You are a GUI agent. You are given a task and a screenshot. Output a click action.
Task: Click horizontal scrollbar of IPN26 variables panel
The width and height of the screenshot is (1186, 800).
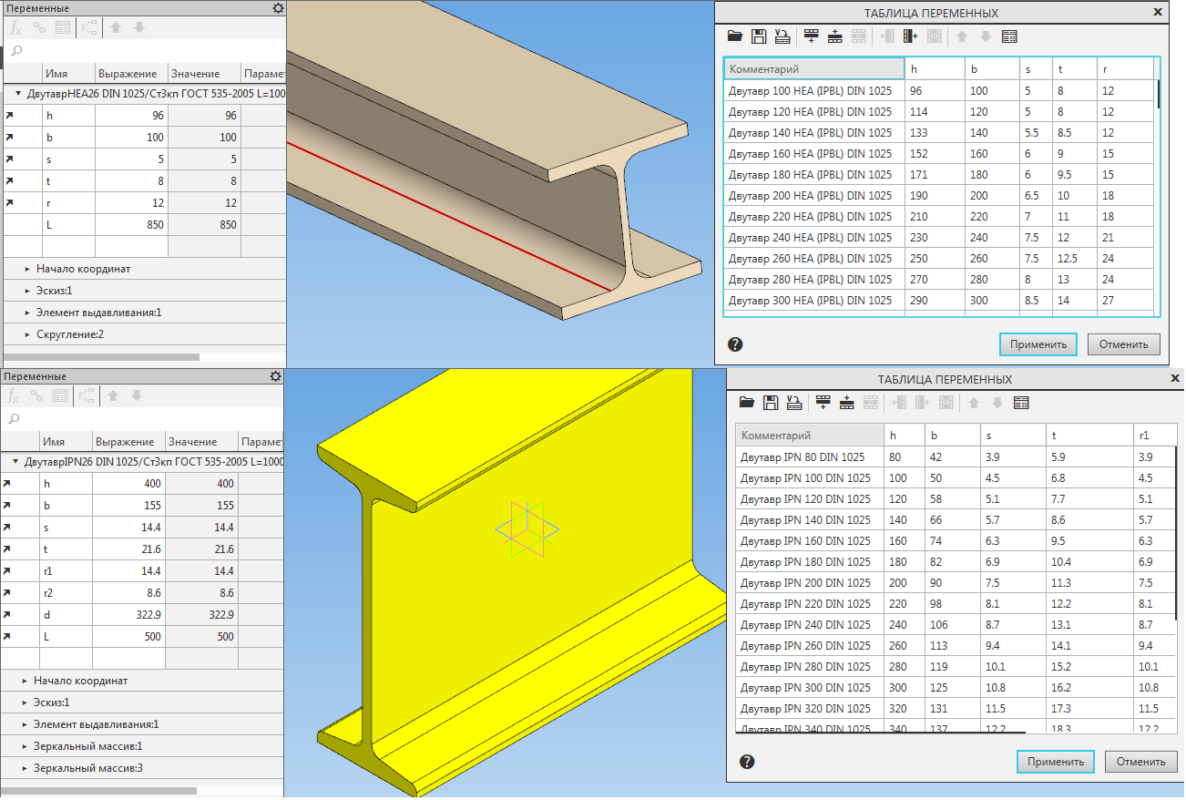98,791
